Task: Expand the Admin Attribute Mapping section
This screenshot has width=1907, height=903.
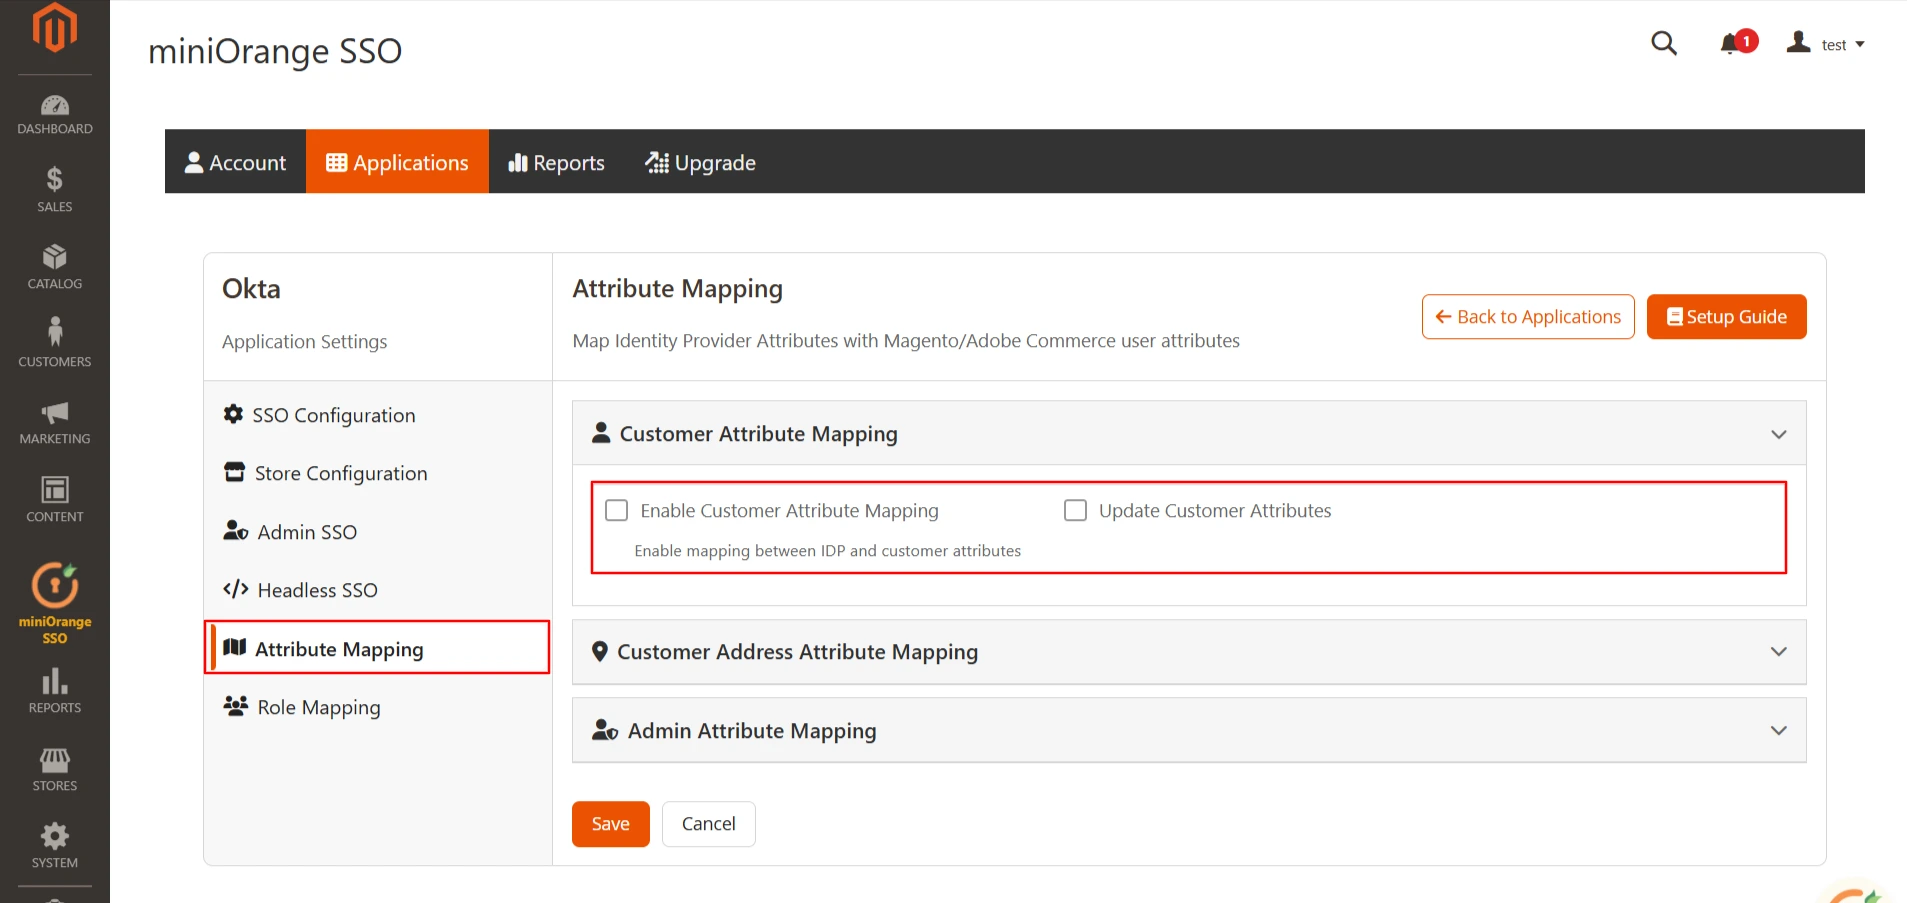Action: [x=1779, y=730]
